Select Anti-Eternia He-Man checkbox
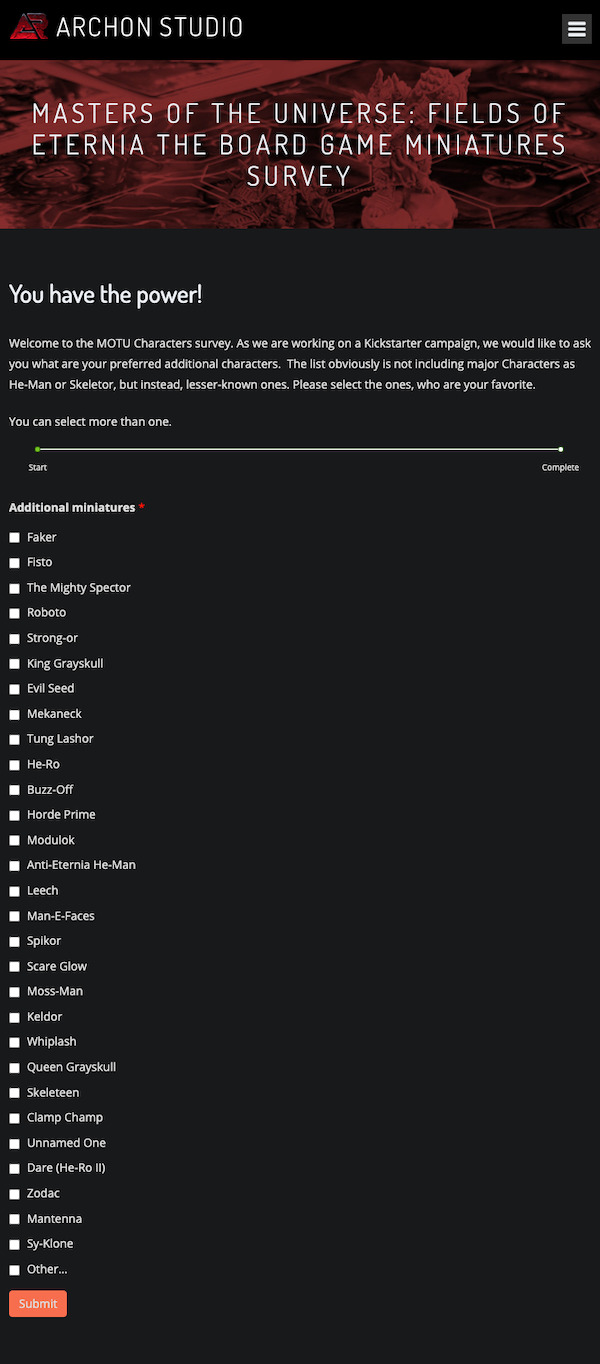The width and height of the screenshot is (600, 1364). pyautogui.click(x=15, y=866)
